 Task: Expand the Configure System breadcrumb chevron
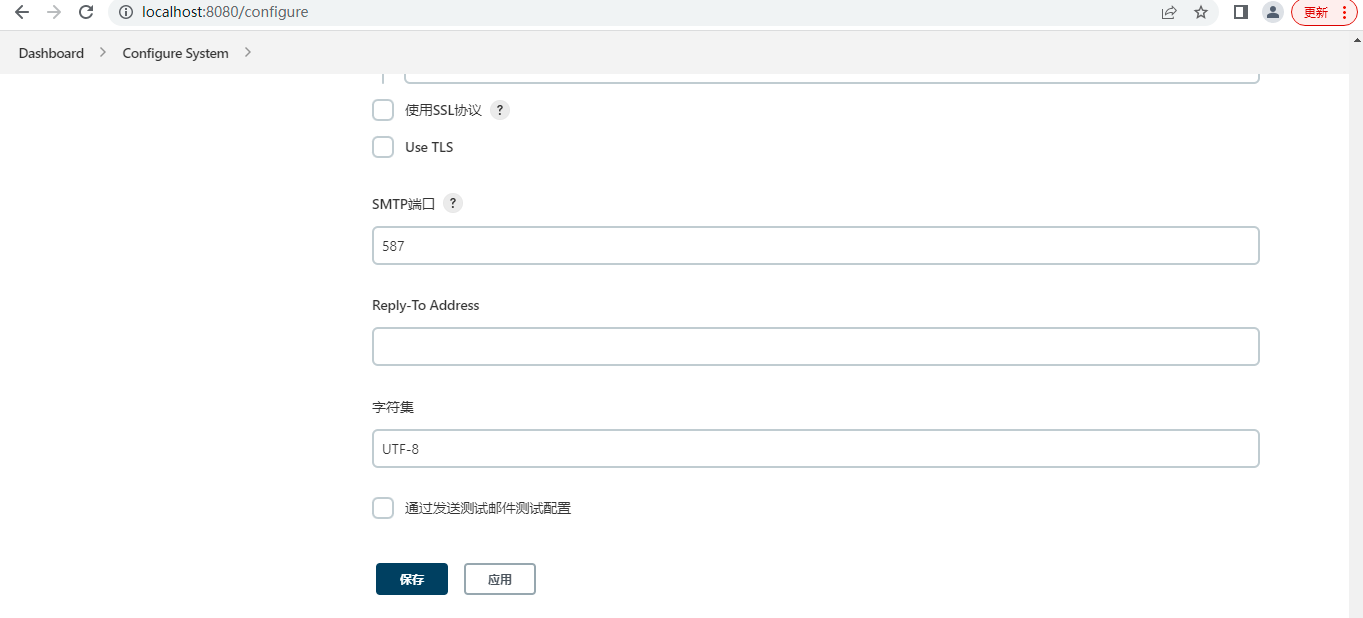[x=248, y=52]
